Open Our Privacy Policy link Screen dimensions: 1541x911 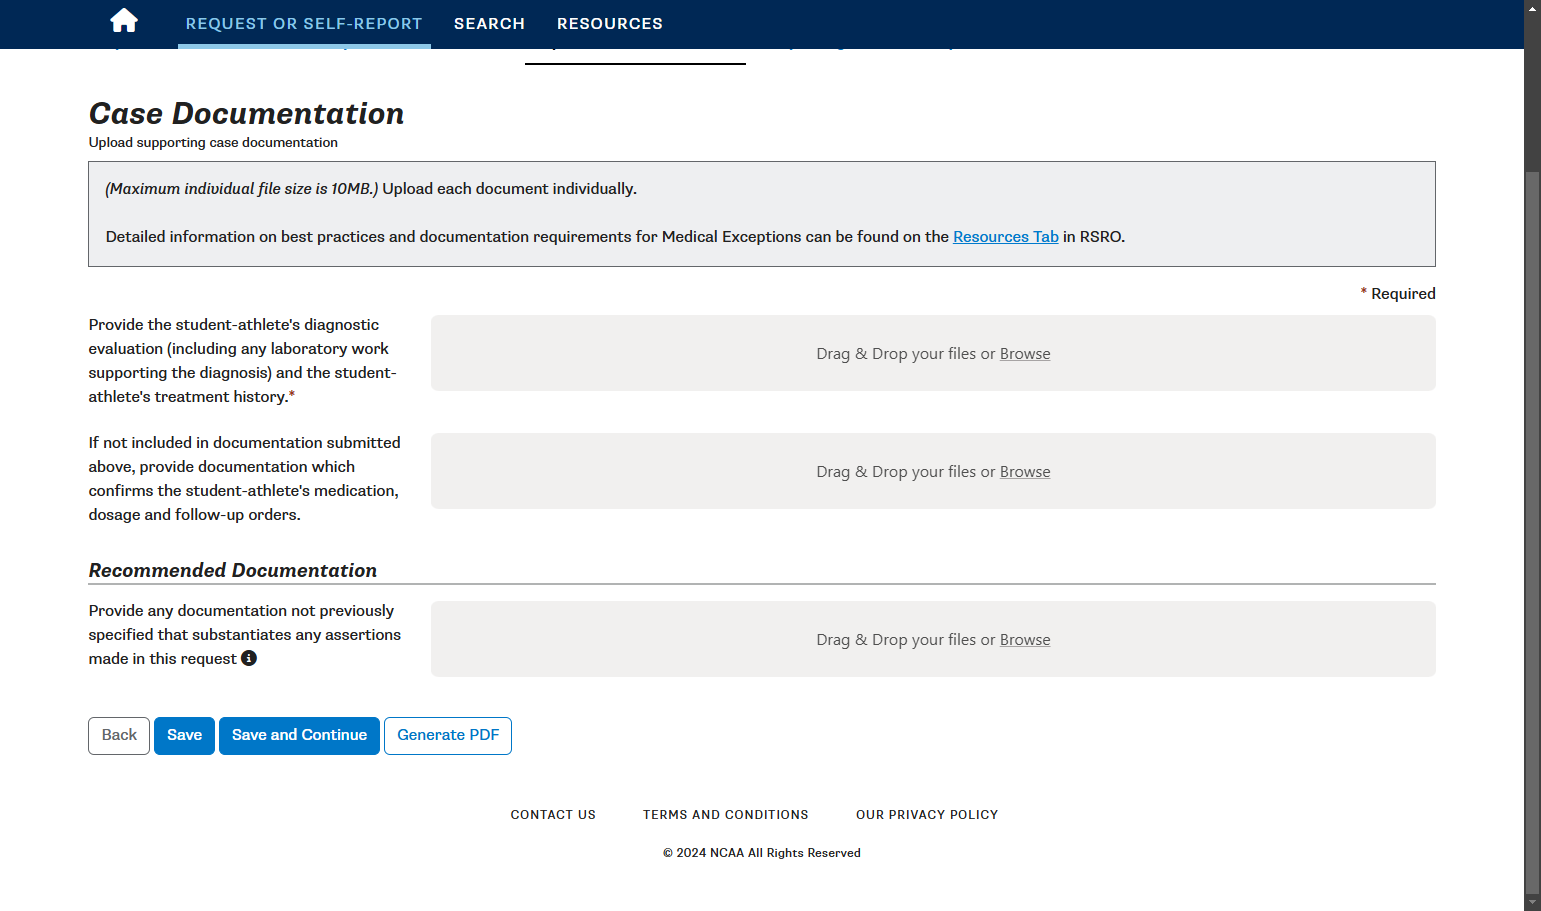coord(927,815)
